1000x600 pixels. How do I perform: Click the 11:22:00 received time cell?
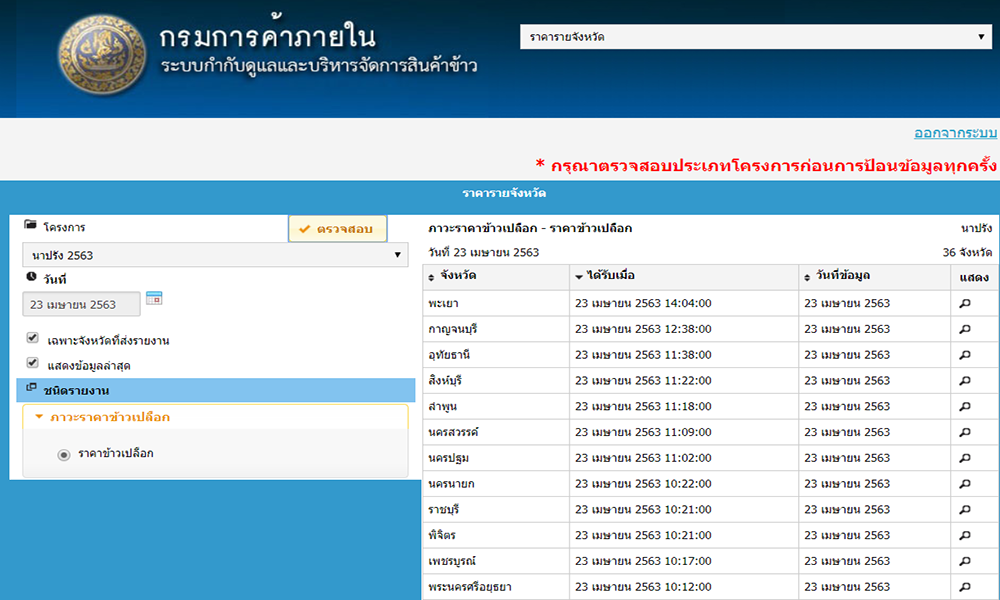click(684, 381)
